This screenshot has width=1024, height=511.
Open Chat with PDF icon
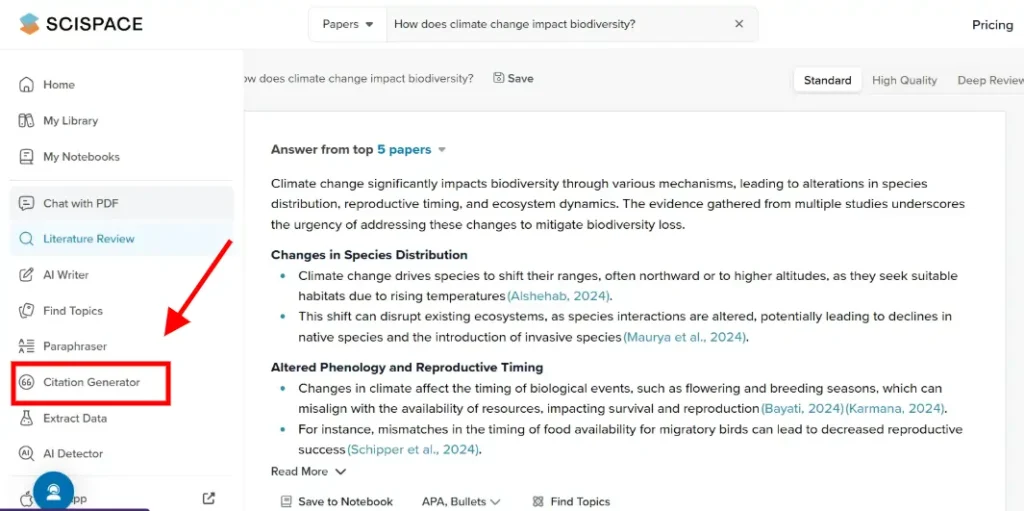click(27, 203)
